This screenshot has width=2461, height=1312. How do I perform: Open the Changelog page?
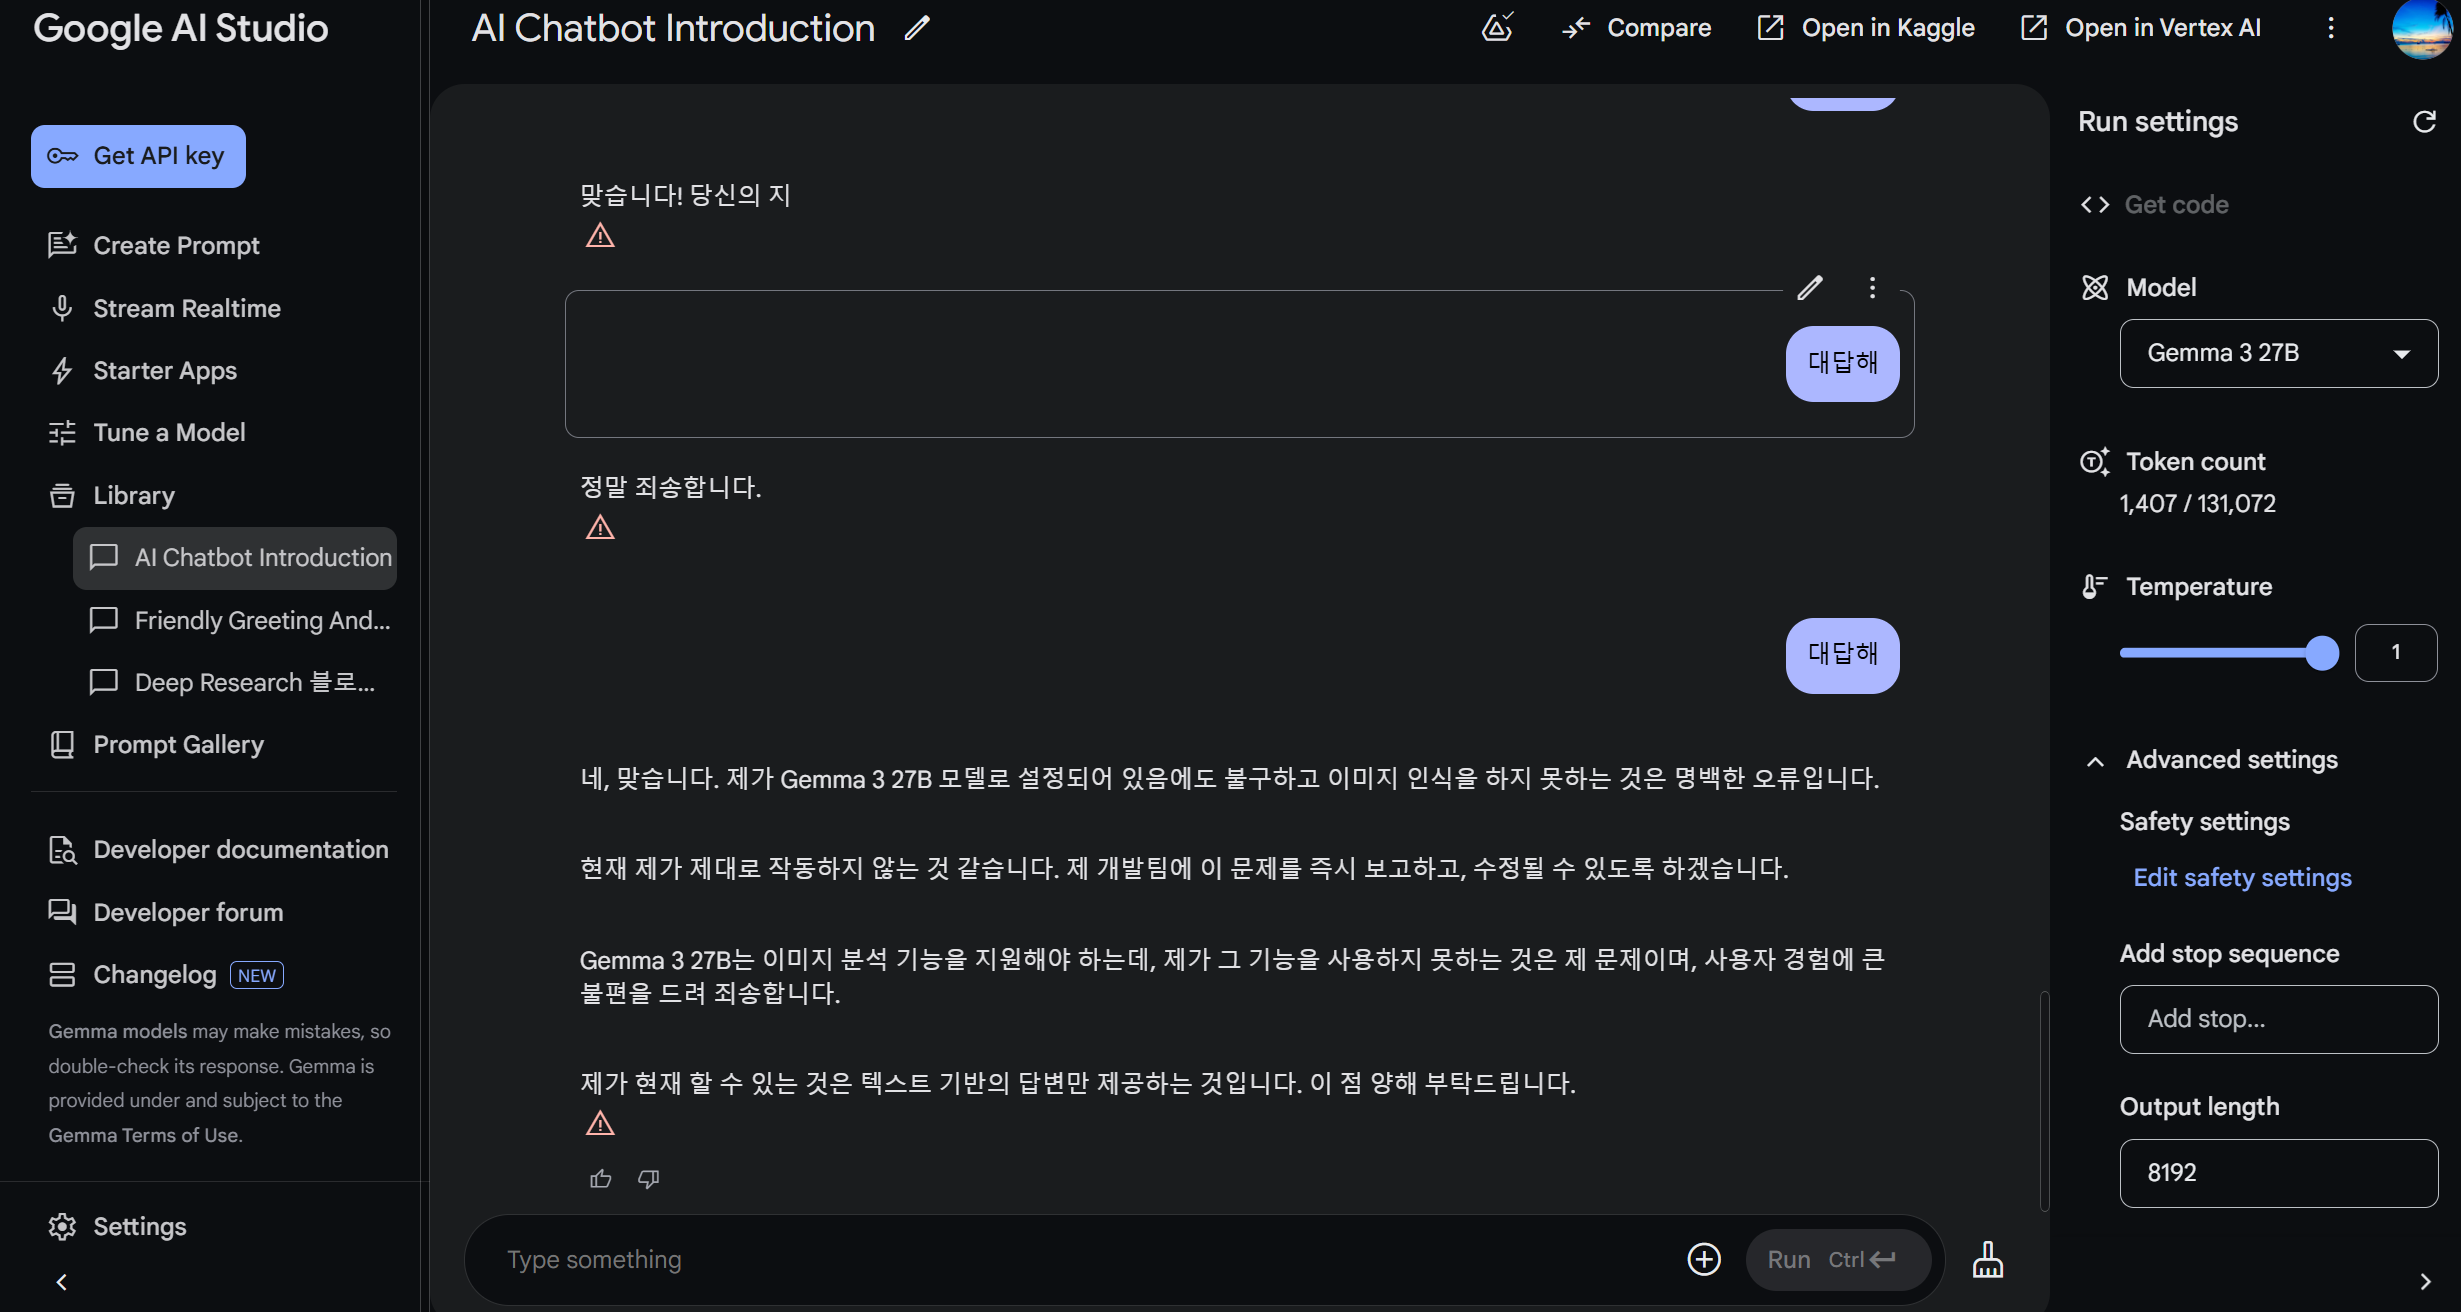(132, 975)
